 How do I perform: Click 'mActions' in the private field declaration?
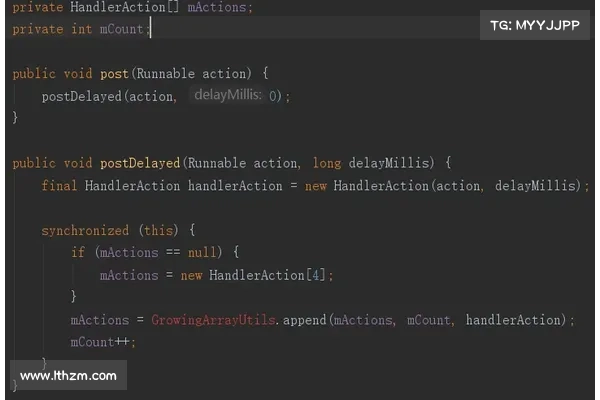pyautogui.click(x=217, y=7)
